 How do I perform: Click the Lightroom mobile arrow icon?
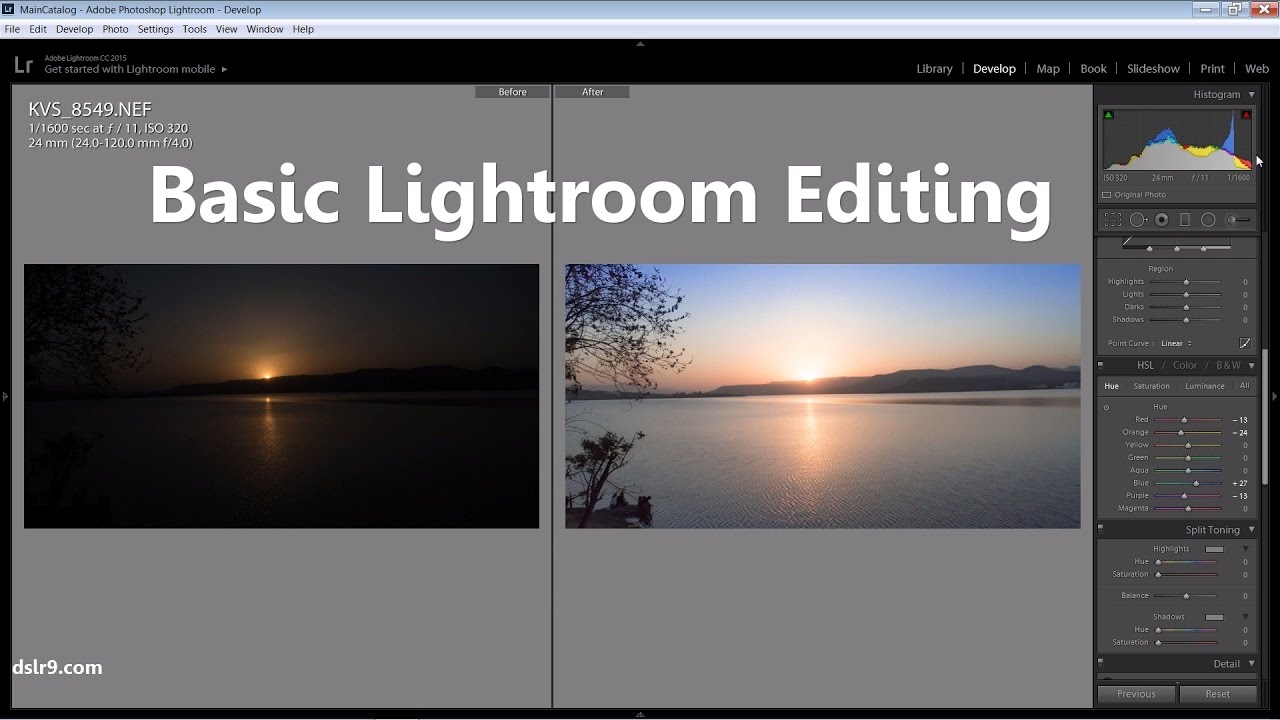pos(224,70)
